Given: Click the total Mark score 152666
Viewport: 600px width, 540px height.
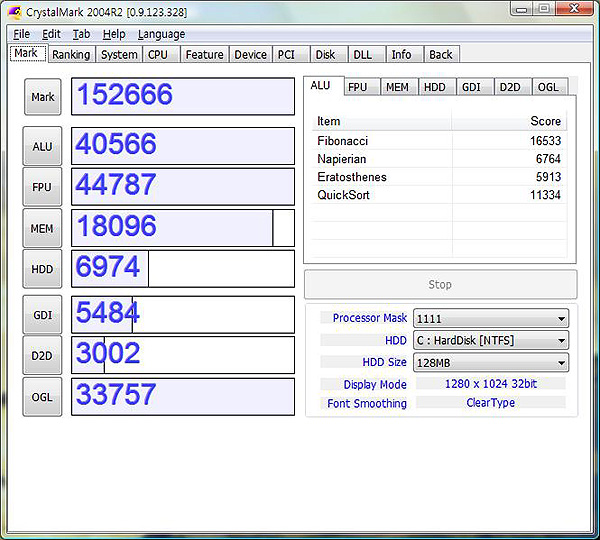Looking at the screenshot, I should pos(125,95).
